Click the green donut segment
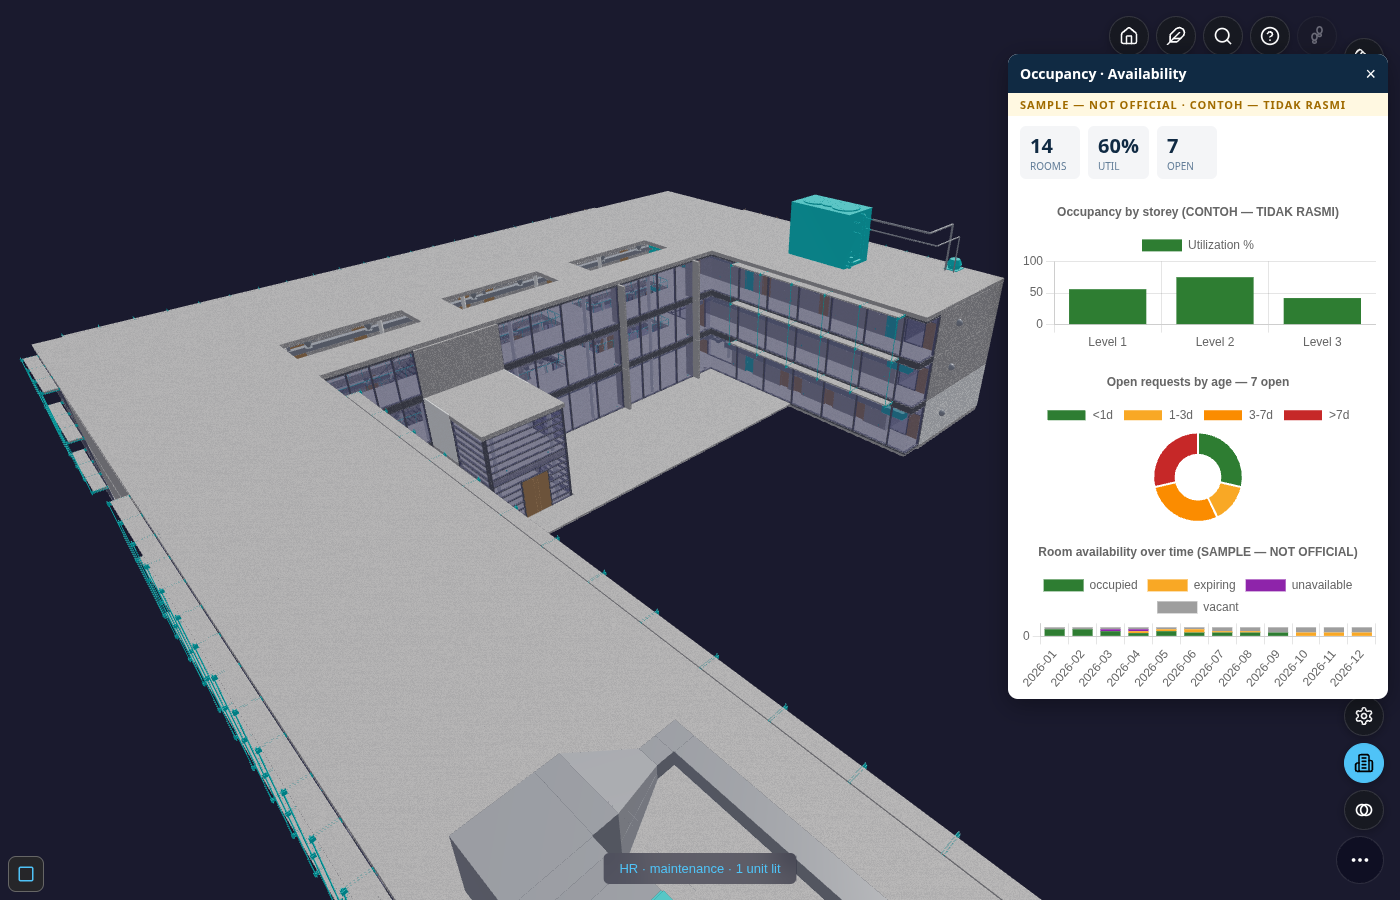This screenshot has height=900, width=1400. [1226, 459]
